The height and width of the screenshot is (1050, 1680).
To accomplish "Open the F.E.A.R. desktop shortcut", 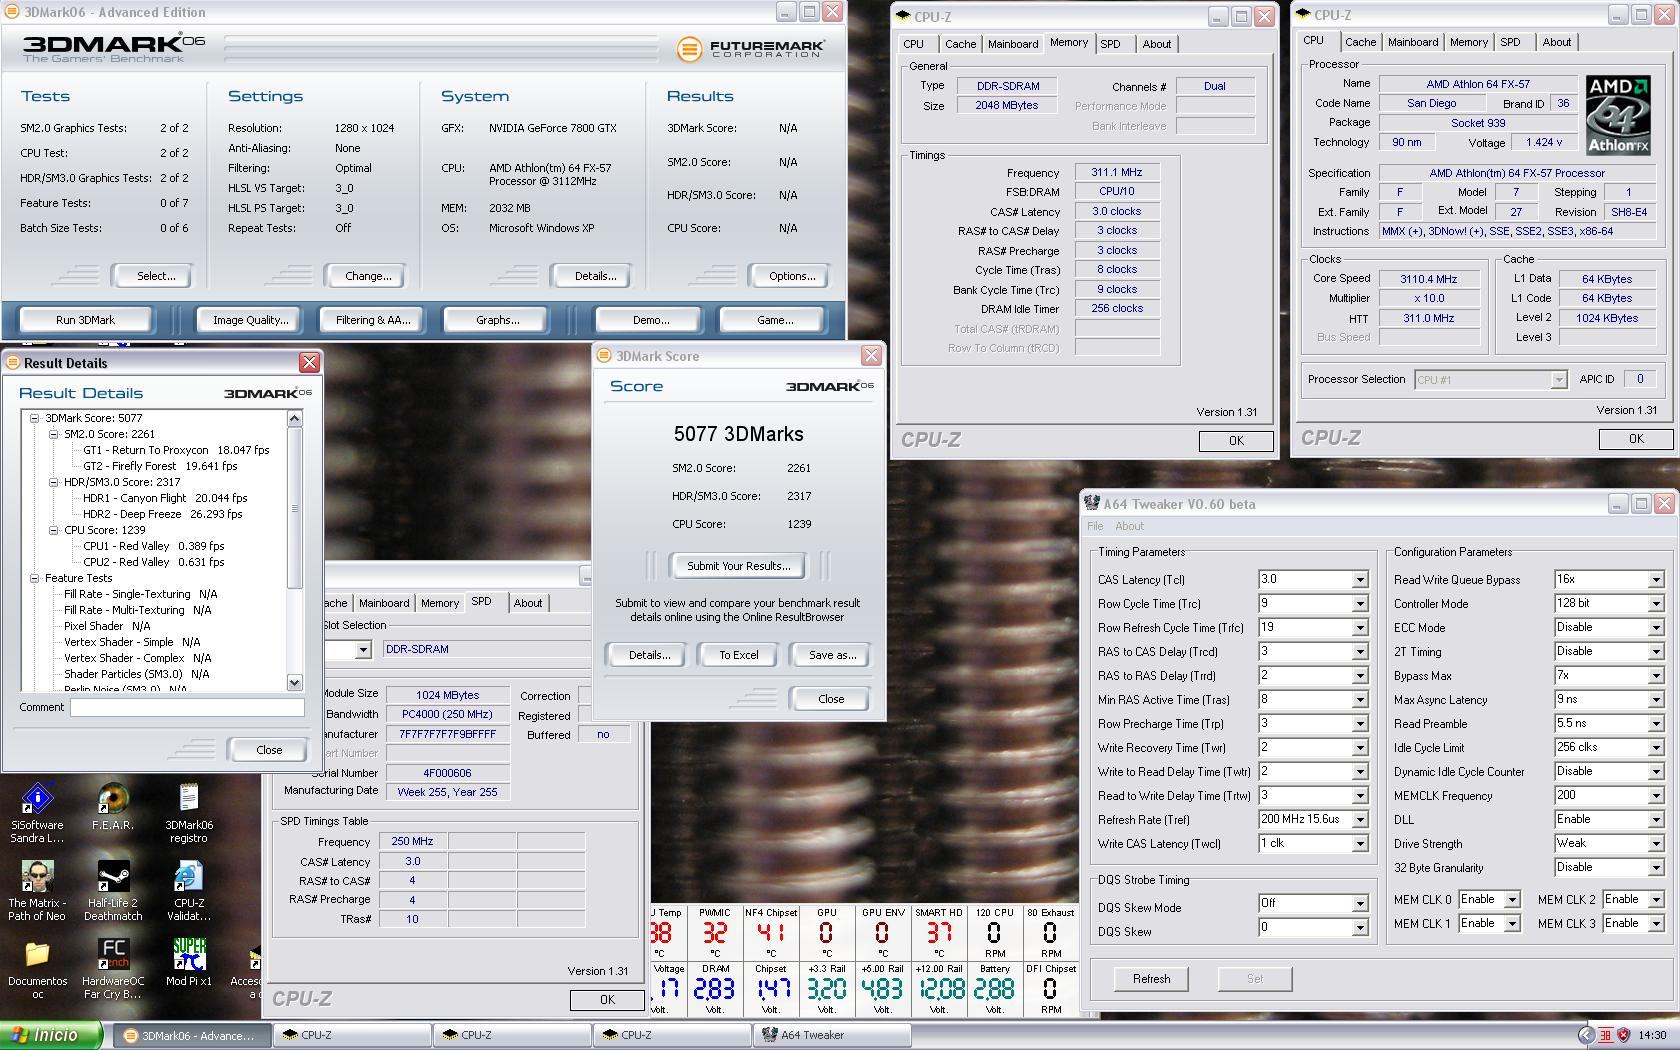I will coord(113,800).
